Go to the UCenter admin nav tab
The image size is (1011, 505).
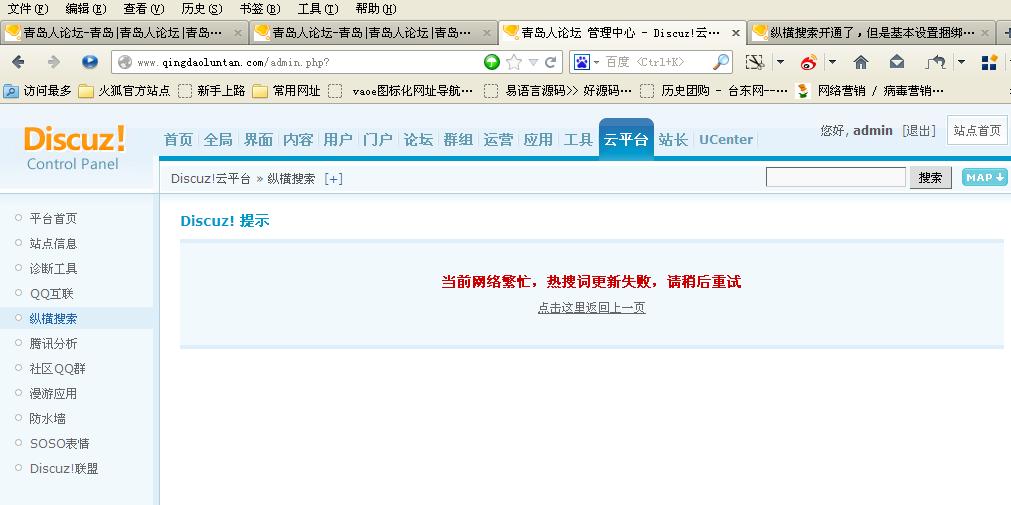pyautogui.click(x=726, y=139)
